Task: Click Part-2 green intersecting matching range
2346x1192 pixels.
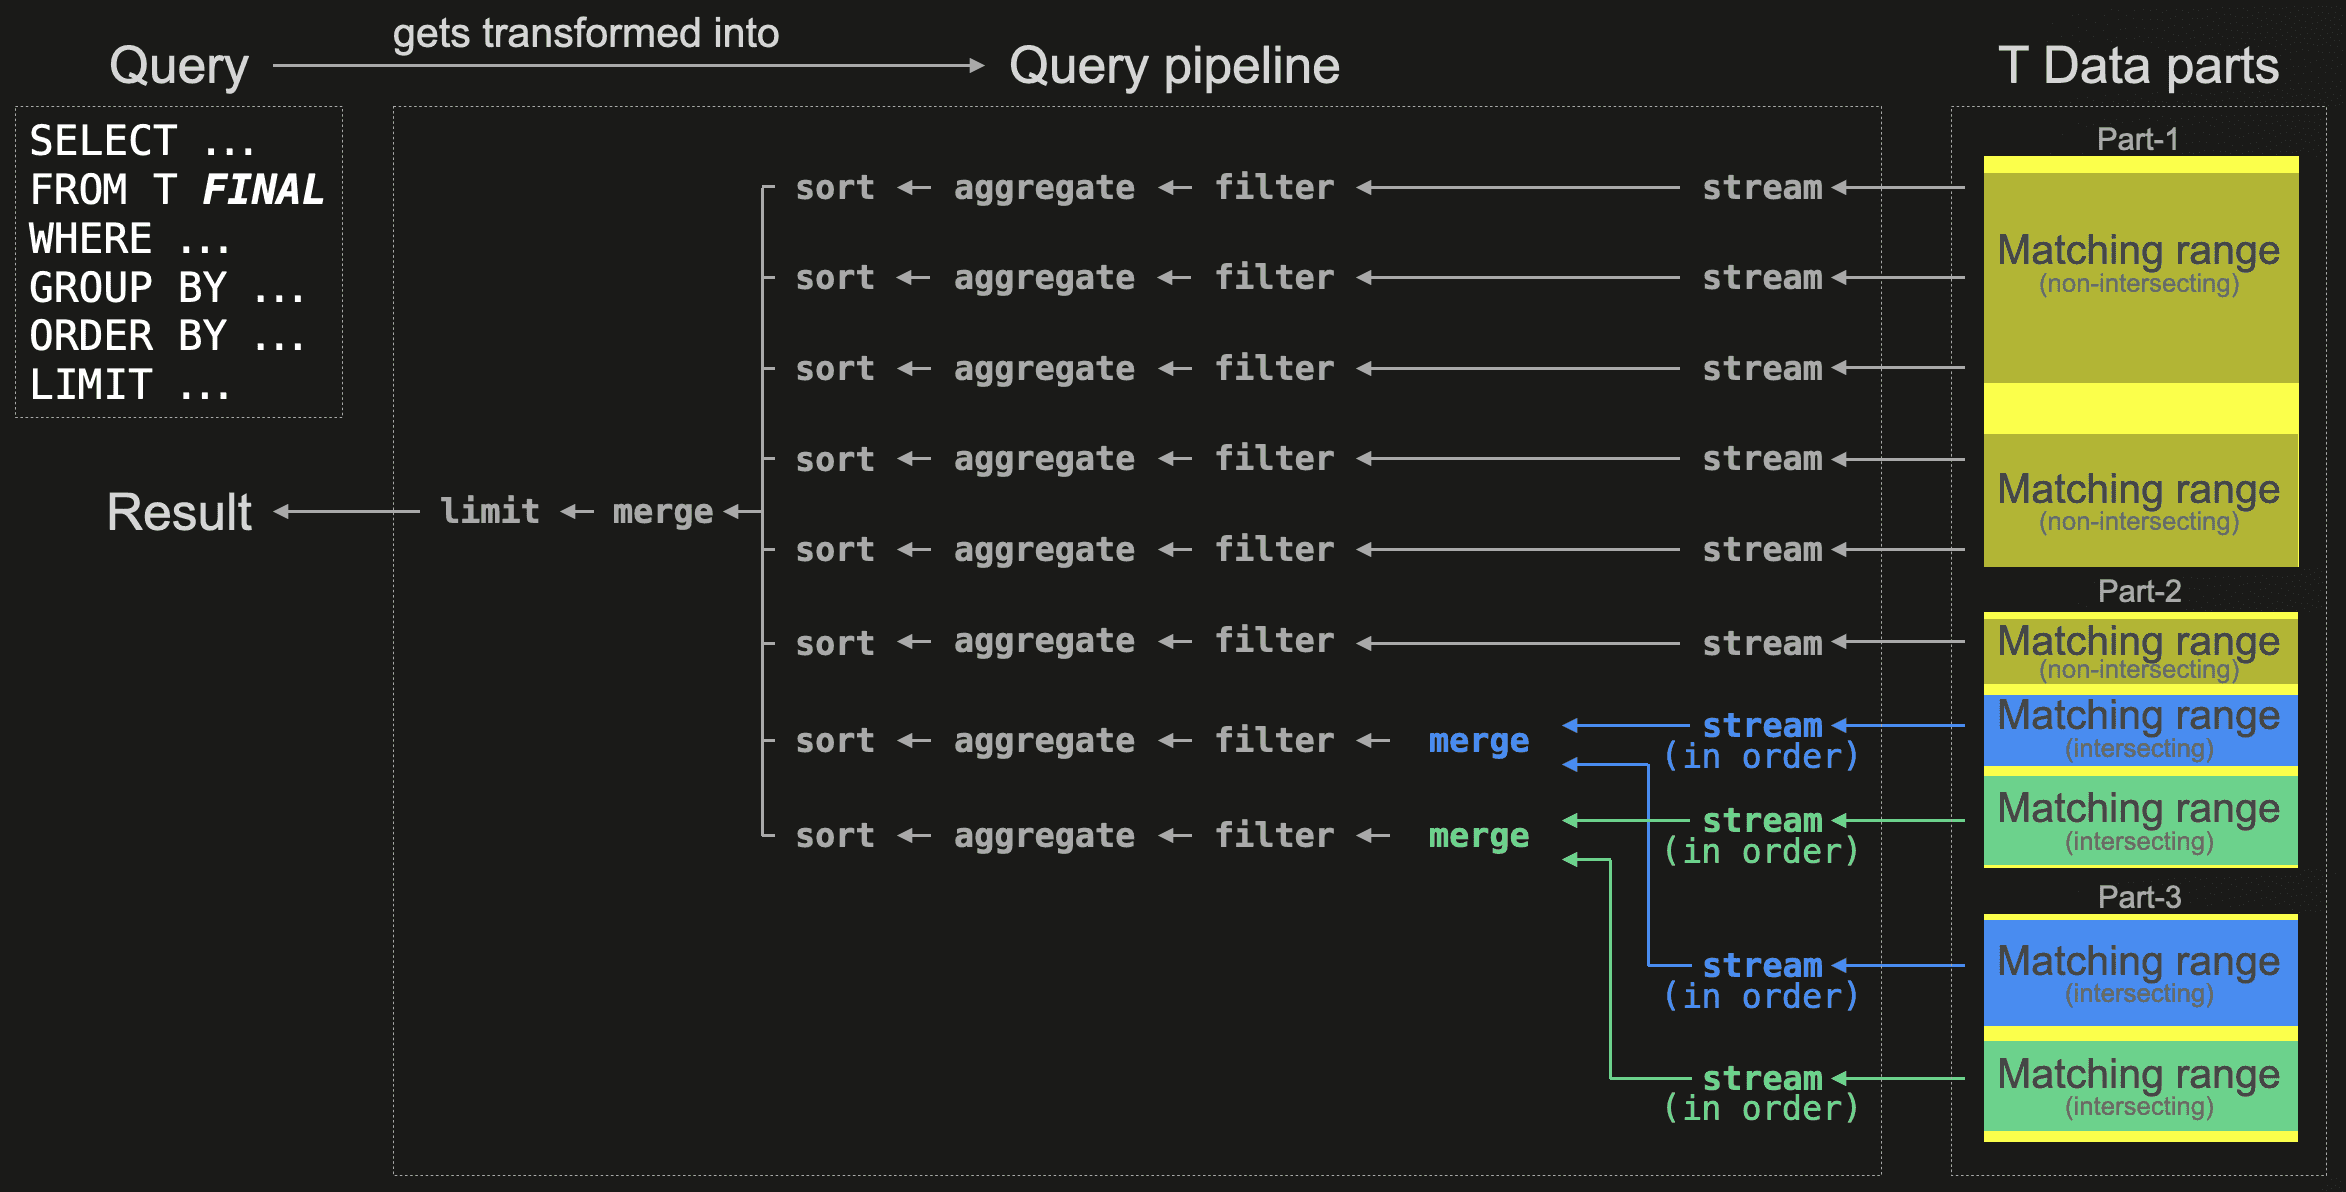Action: (x=2139, y=820)
